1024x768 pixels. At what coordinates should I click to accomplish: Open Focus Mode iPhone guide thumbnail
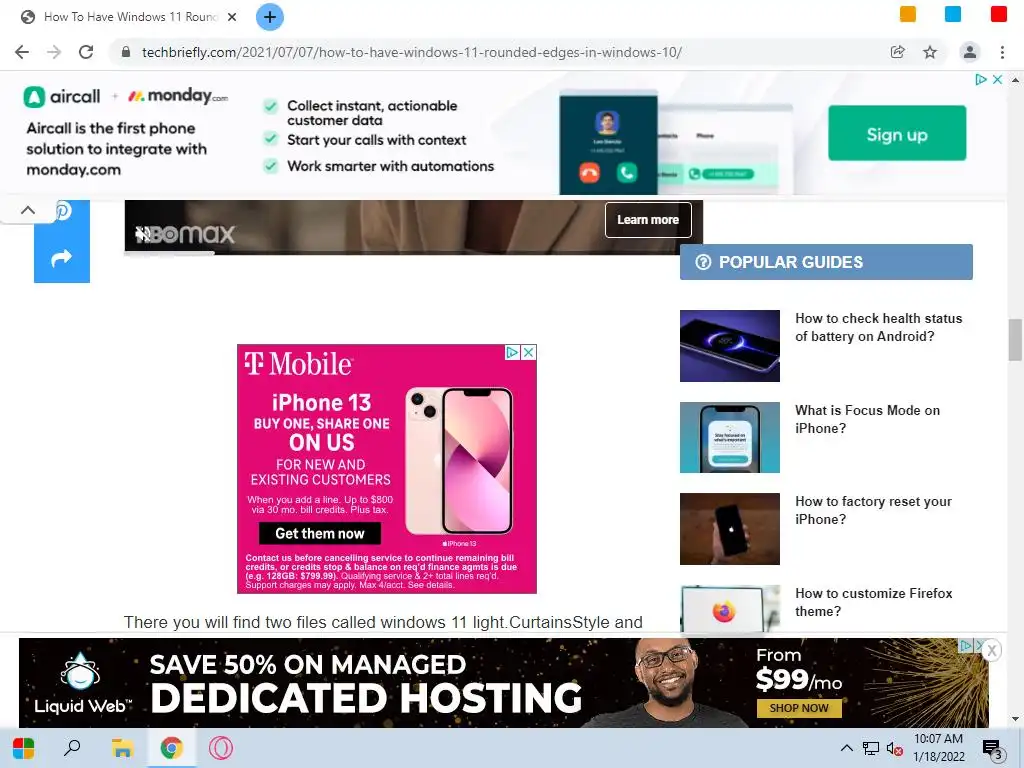(729, 438)
